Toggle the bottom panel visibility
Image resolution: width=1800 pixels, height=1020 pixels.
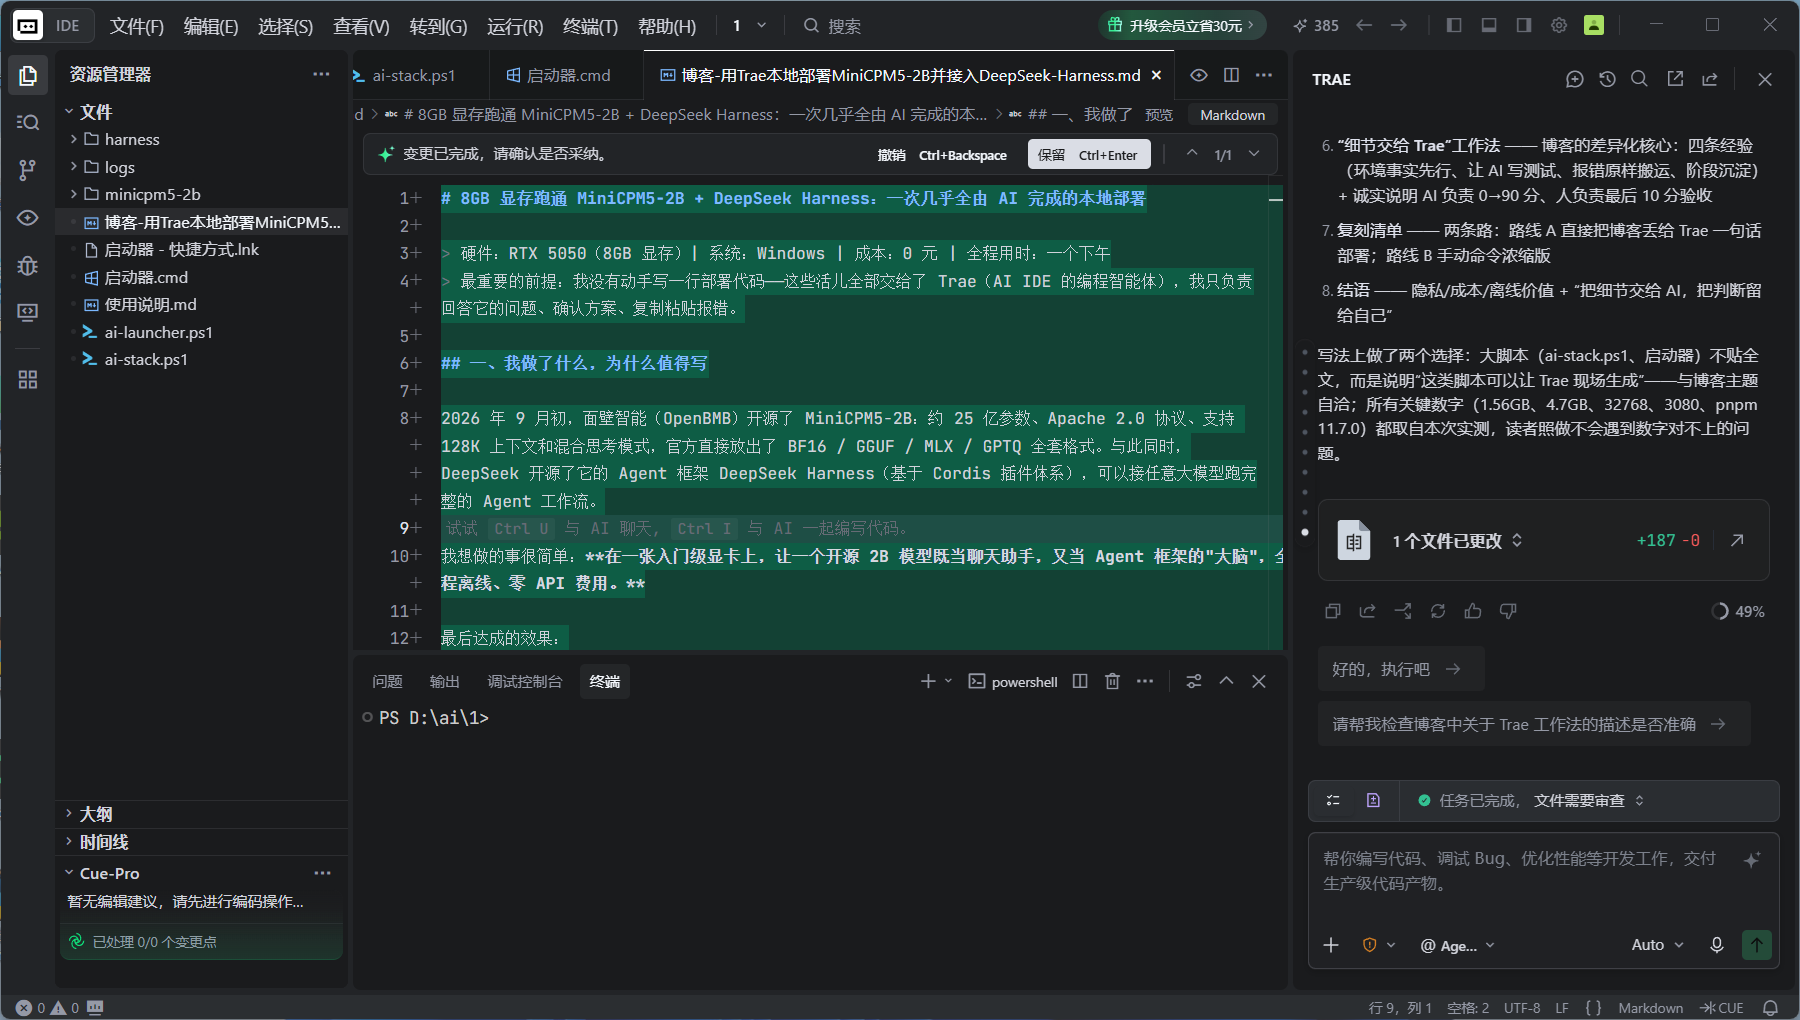point(1489,25)
